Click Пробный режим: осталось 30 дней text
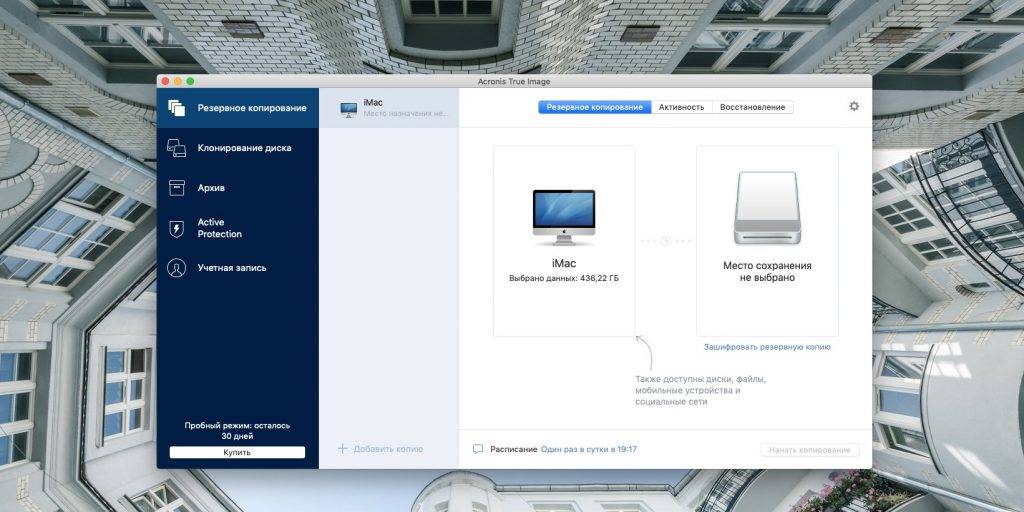This screenshot has width=1024, height=512. click(x=237, y=431)
